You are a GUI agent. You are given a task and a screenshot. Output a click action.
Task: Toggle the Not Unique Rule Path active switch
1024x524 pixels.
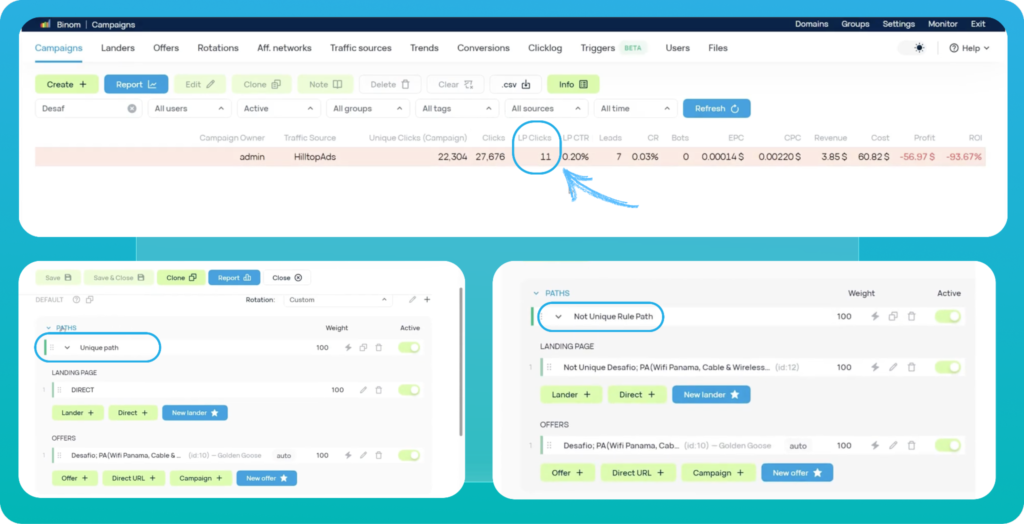[x=948, y=316]
